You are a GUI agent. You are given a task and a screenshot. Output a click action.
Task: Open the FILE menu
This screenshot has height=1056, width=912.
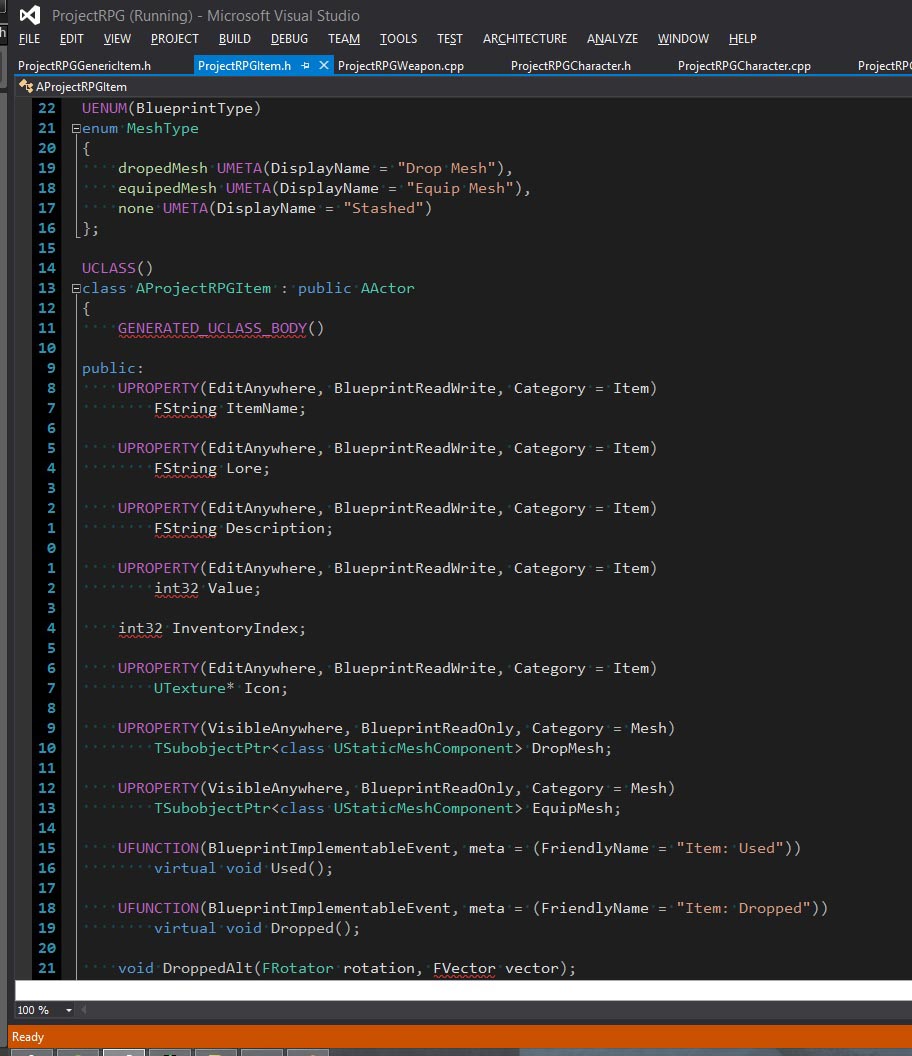(29, 39)
